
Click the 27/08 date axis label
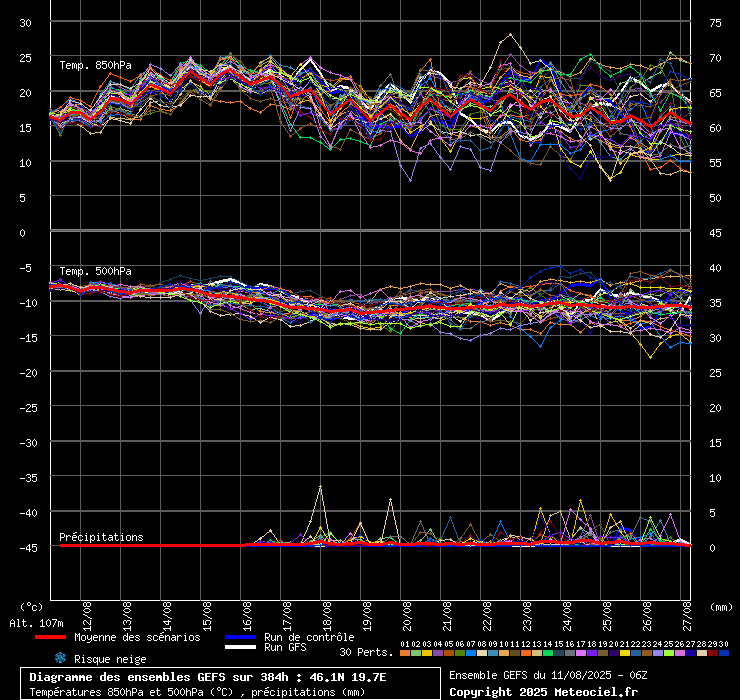(687, 616)
